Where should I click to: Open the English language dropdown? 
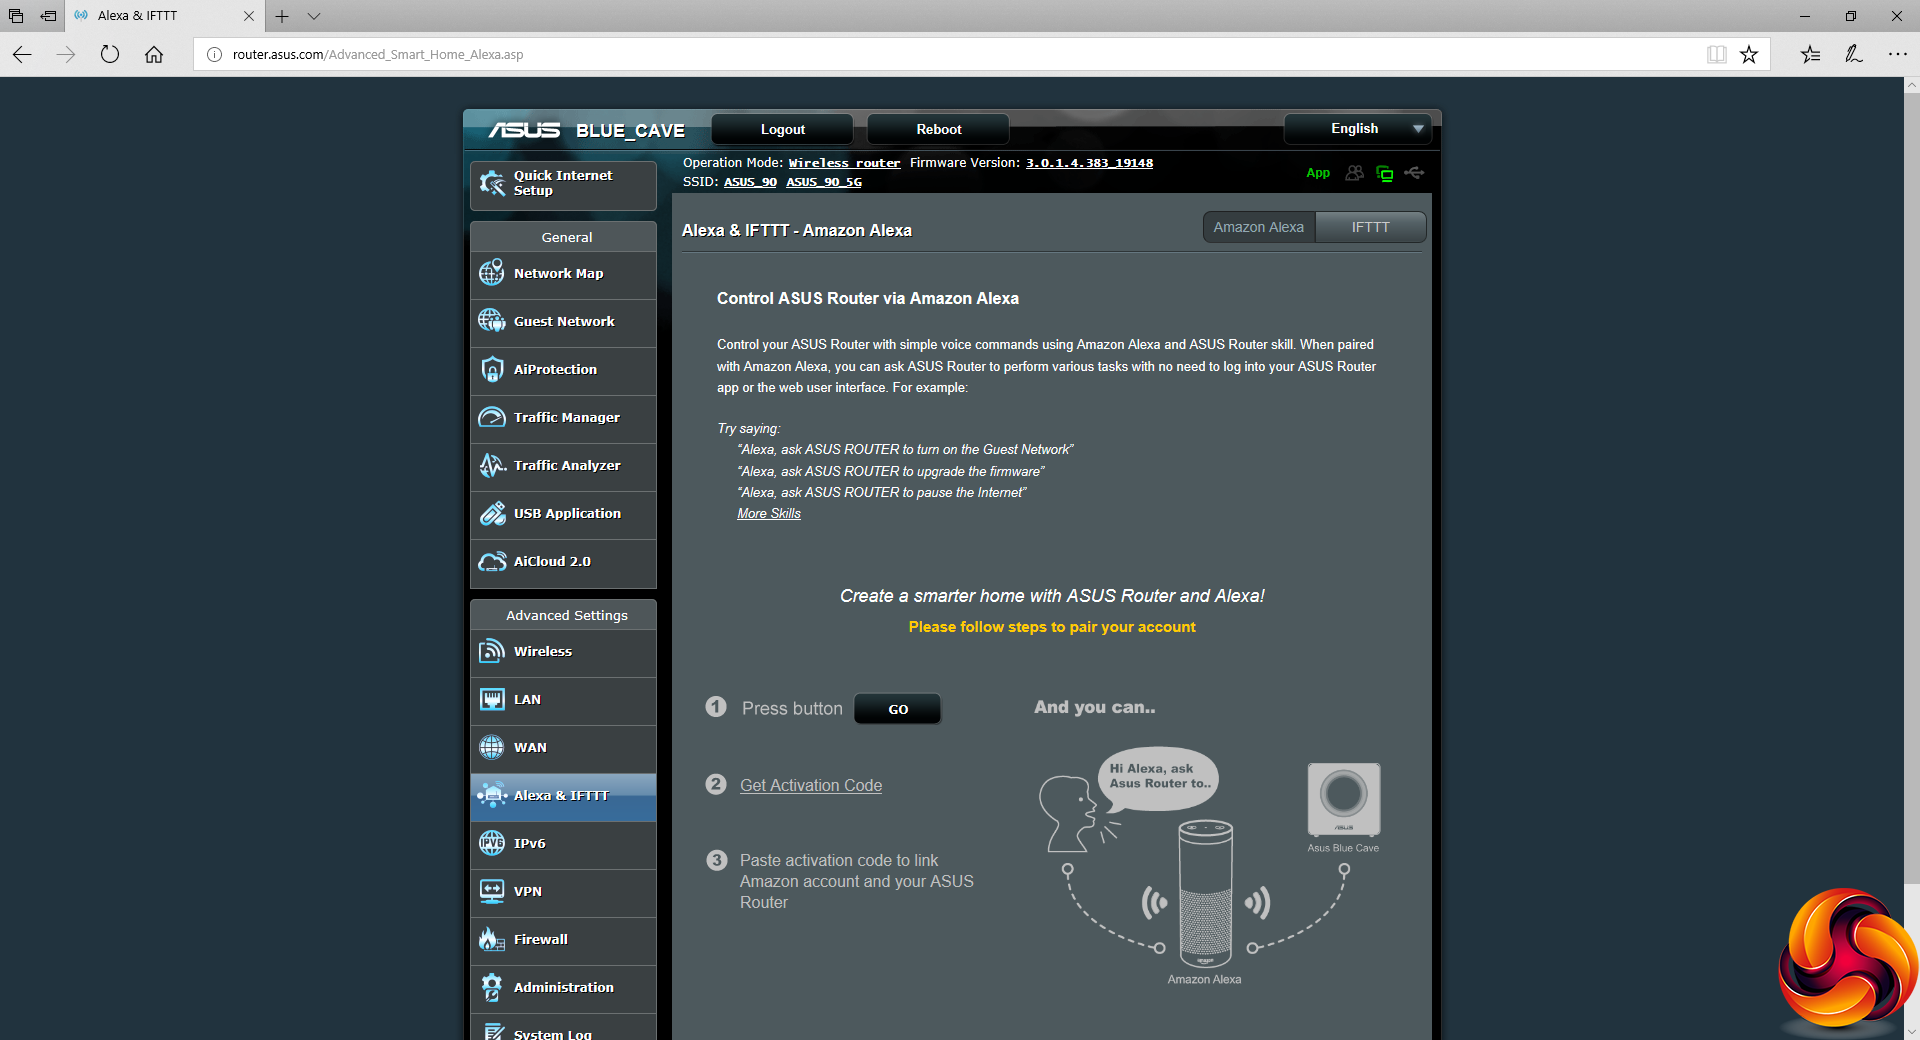(1357, 129)
